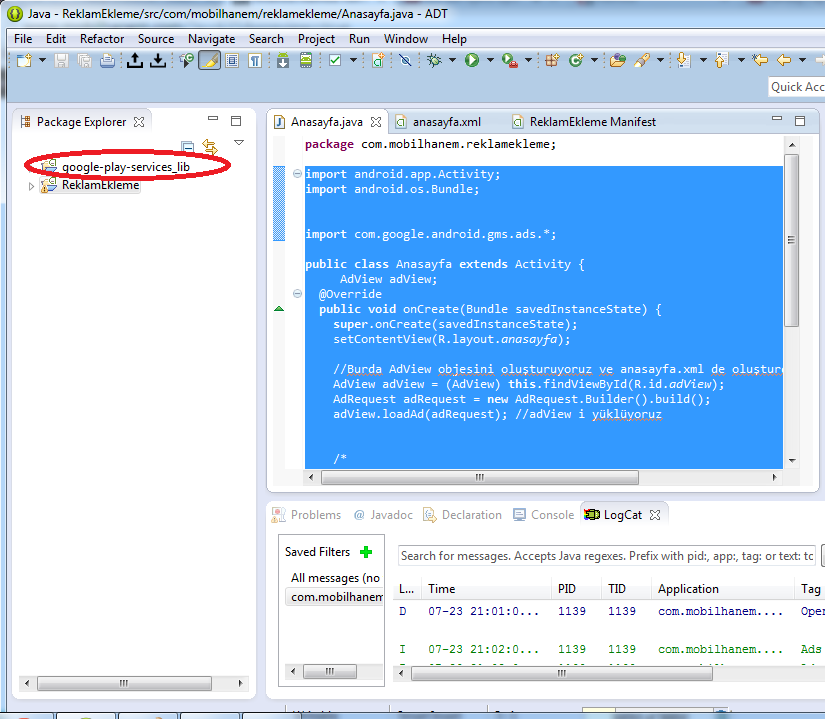Open the Back navigation history dropdown
Screen dimensions: 825x719
(x=802, y=60)
